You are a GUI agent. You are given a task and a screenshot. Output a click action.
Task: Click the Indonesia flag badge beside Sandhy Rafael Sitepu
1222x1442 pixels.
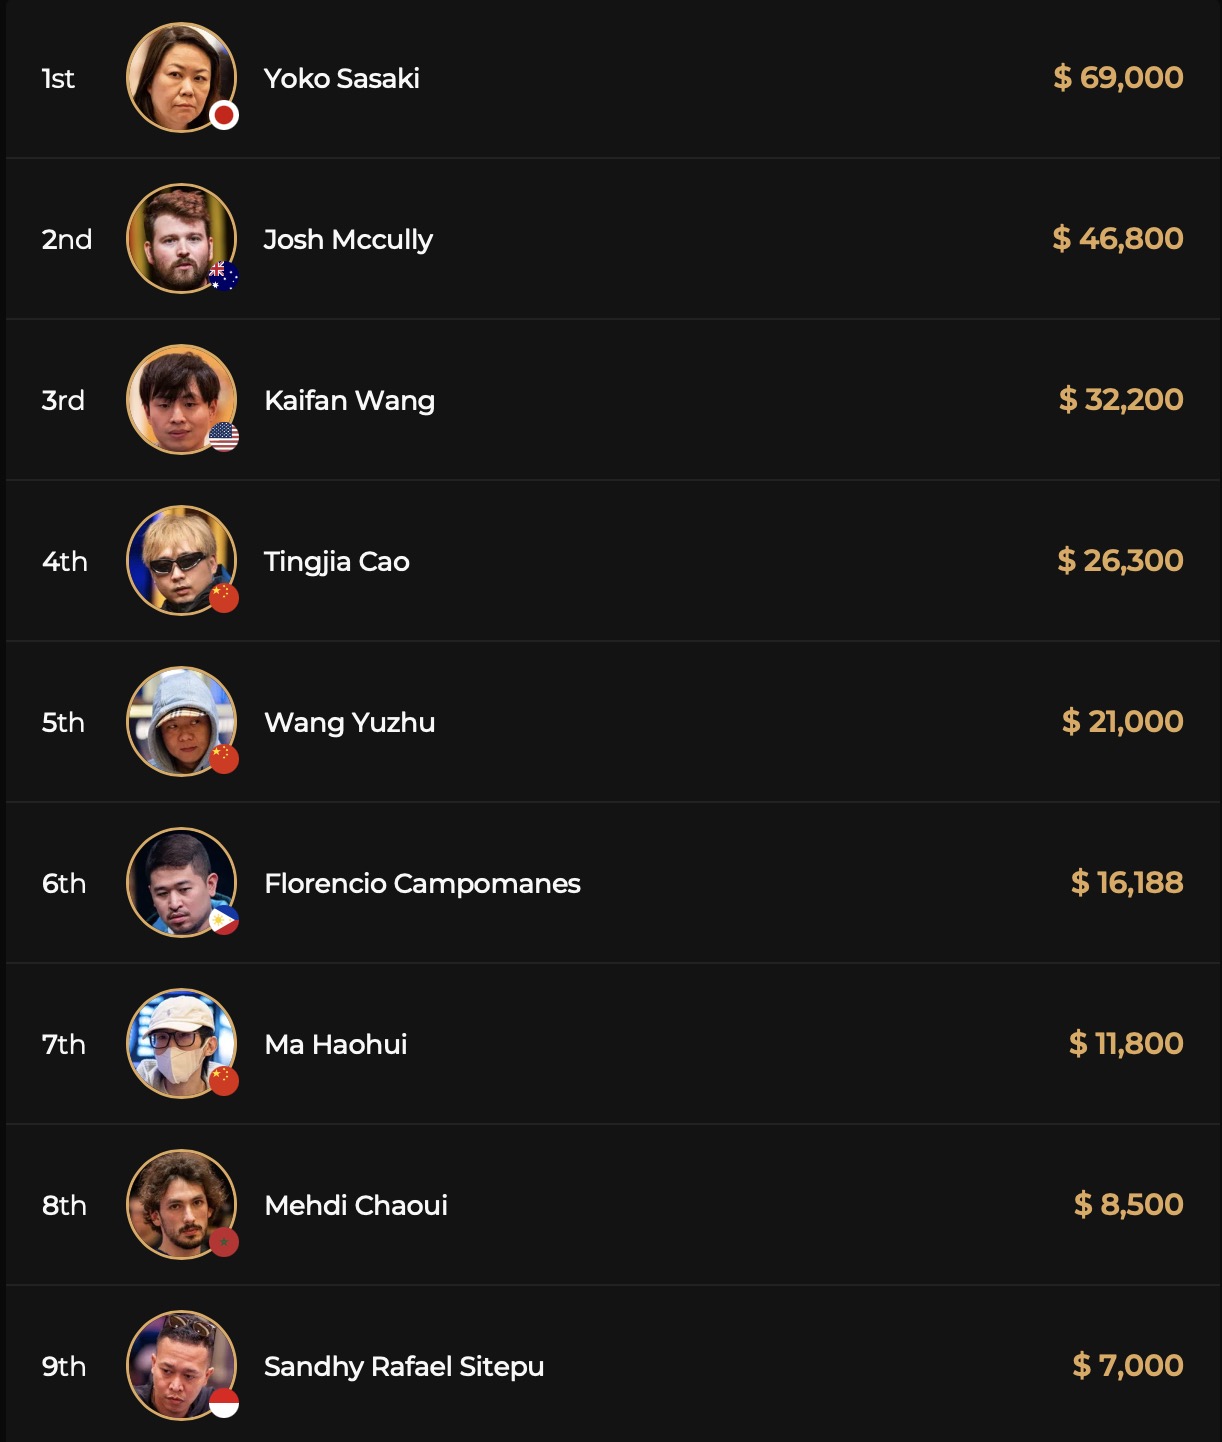[x=224, y=1403]
